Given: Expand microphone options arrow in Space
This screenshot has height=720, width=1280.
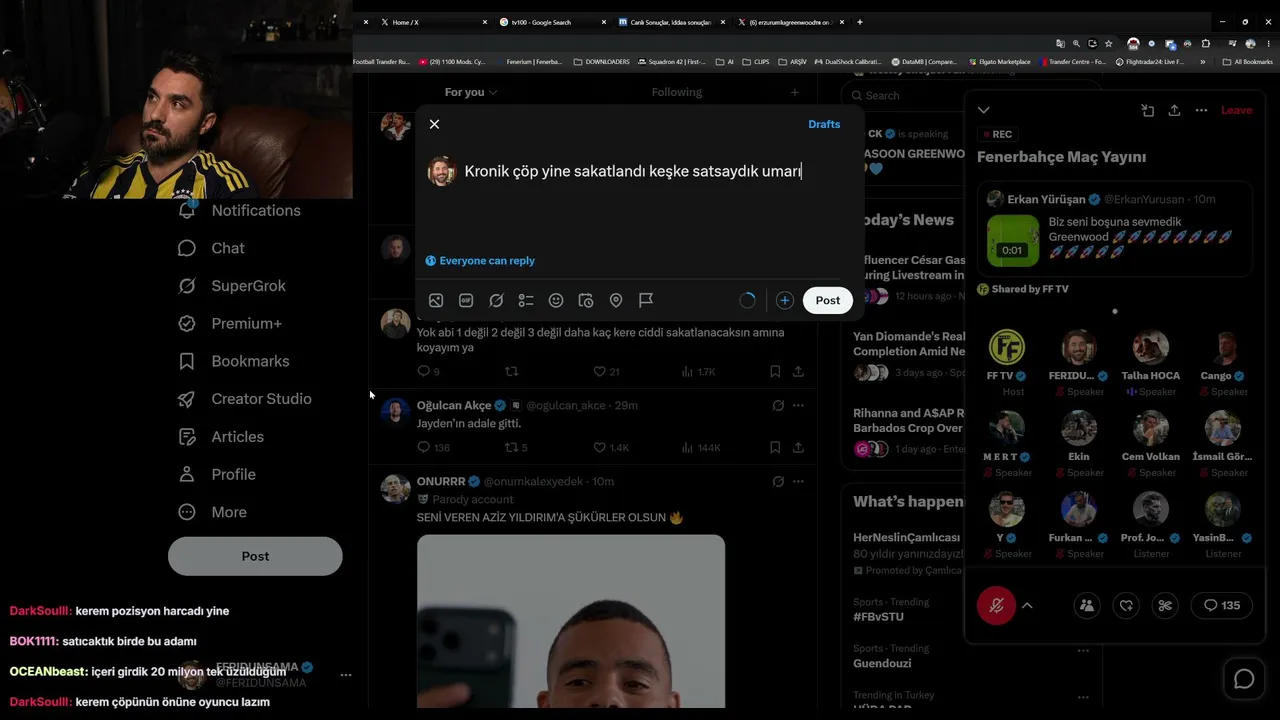Looking at the screenshot, I should click(1026, 605).
